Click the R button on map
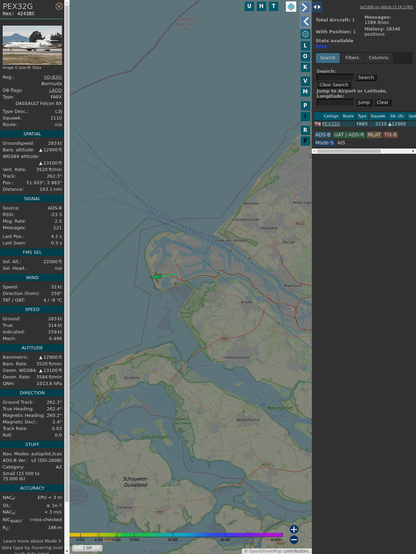 point(305,130)
